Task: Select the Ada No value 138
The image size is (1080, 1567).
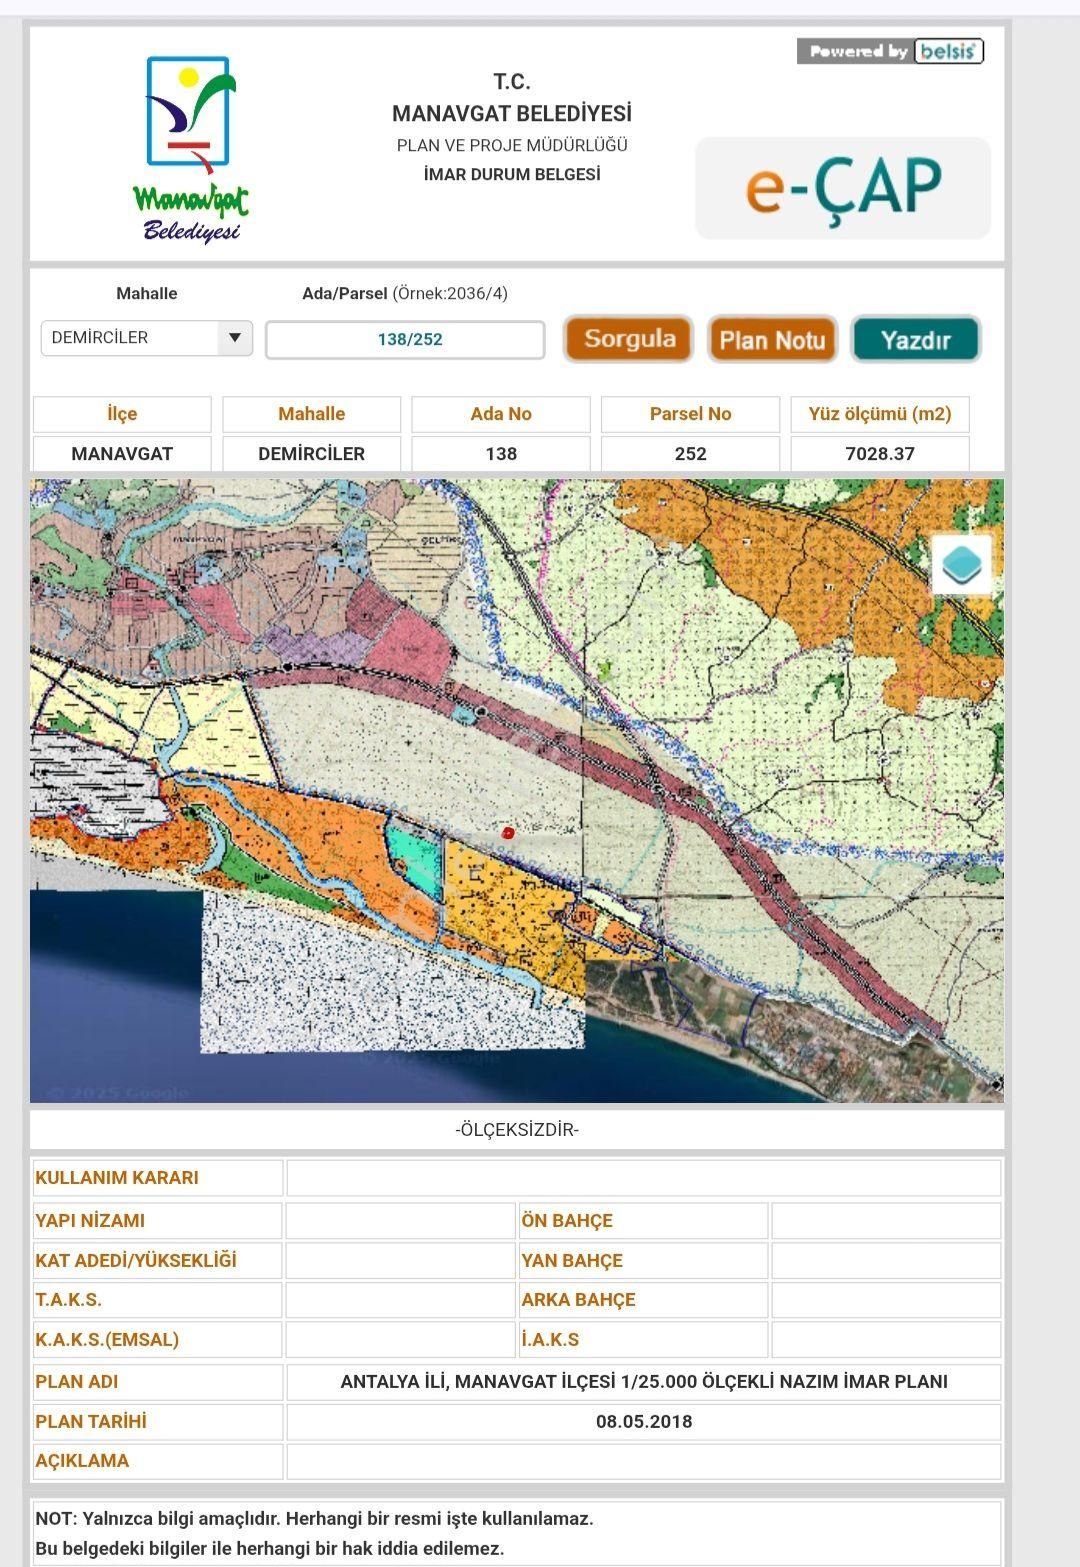Action: tap(501, 454)
